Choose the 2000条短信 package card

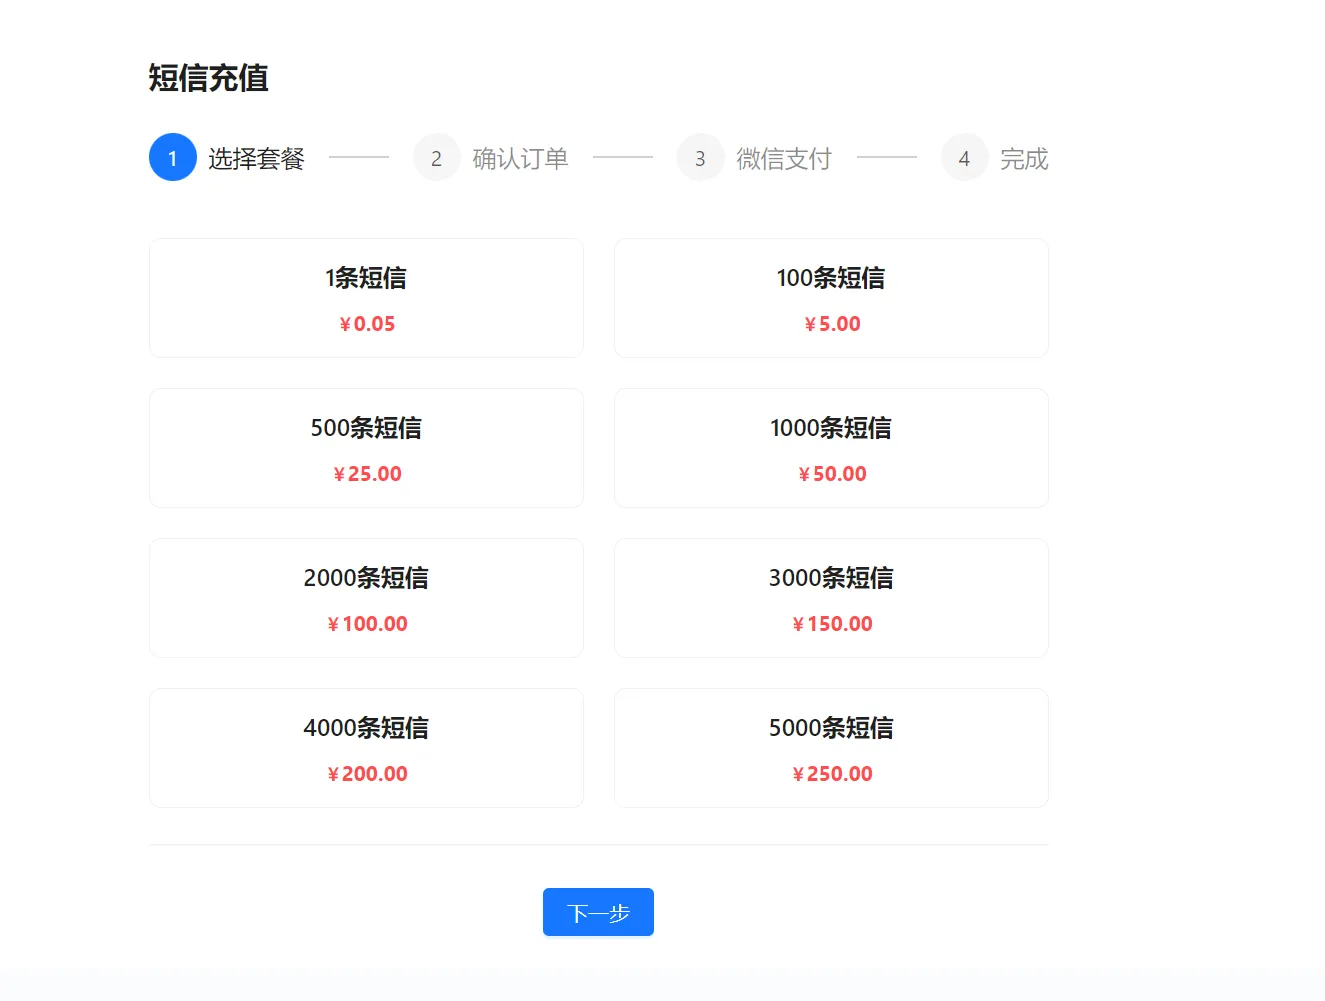pyautogui.click(x=366, y=598)
